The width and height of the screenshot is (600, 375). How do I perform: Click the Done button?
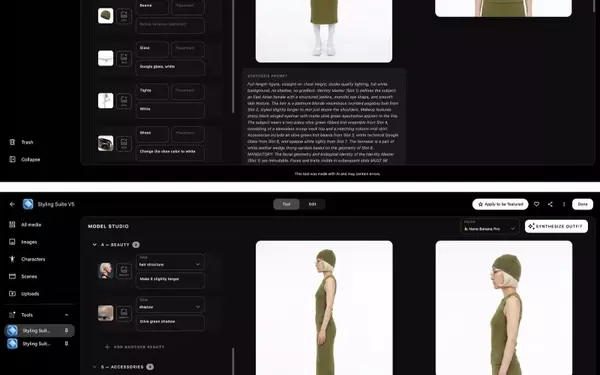pyautogui.click(x=582, y=204)
